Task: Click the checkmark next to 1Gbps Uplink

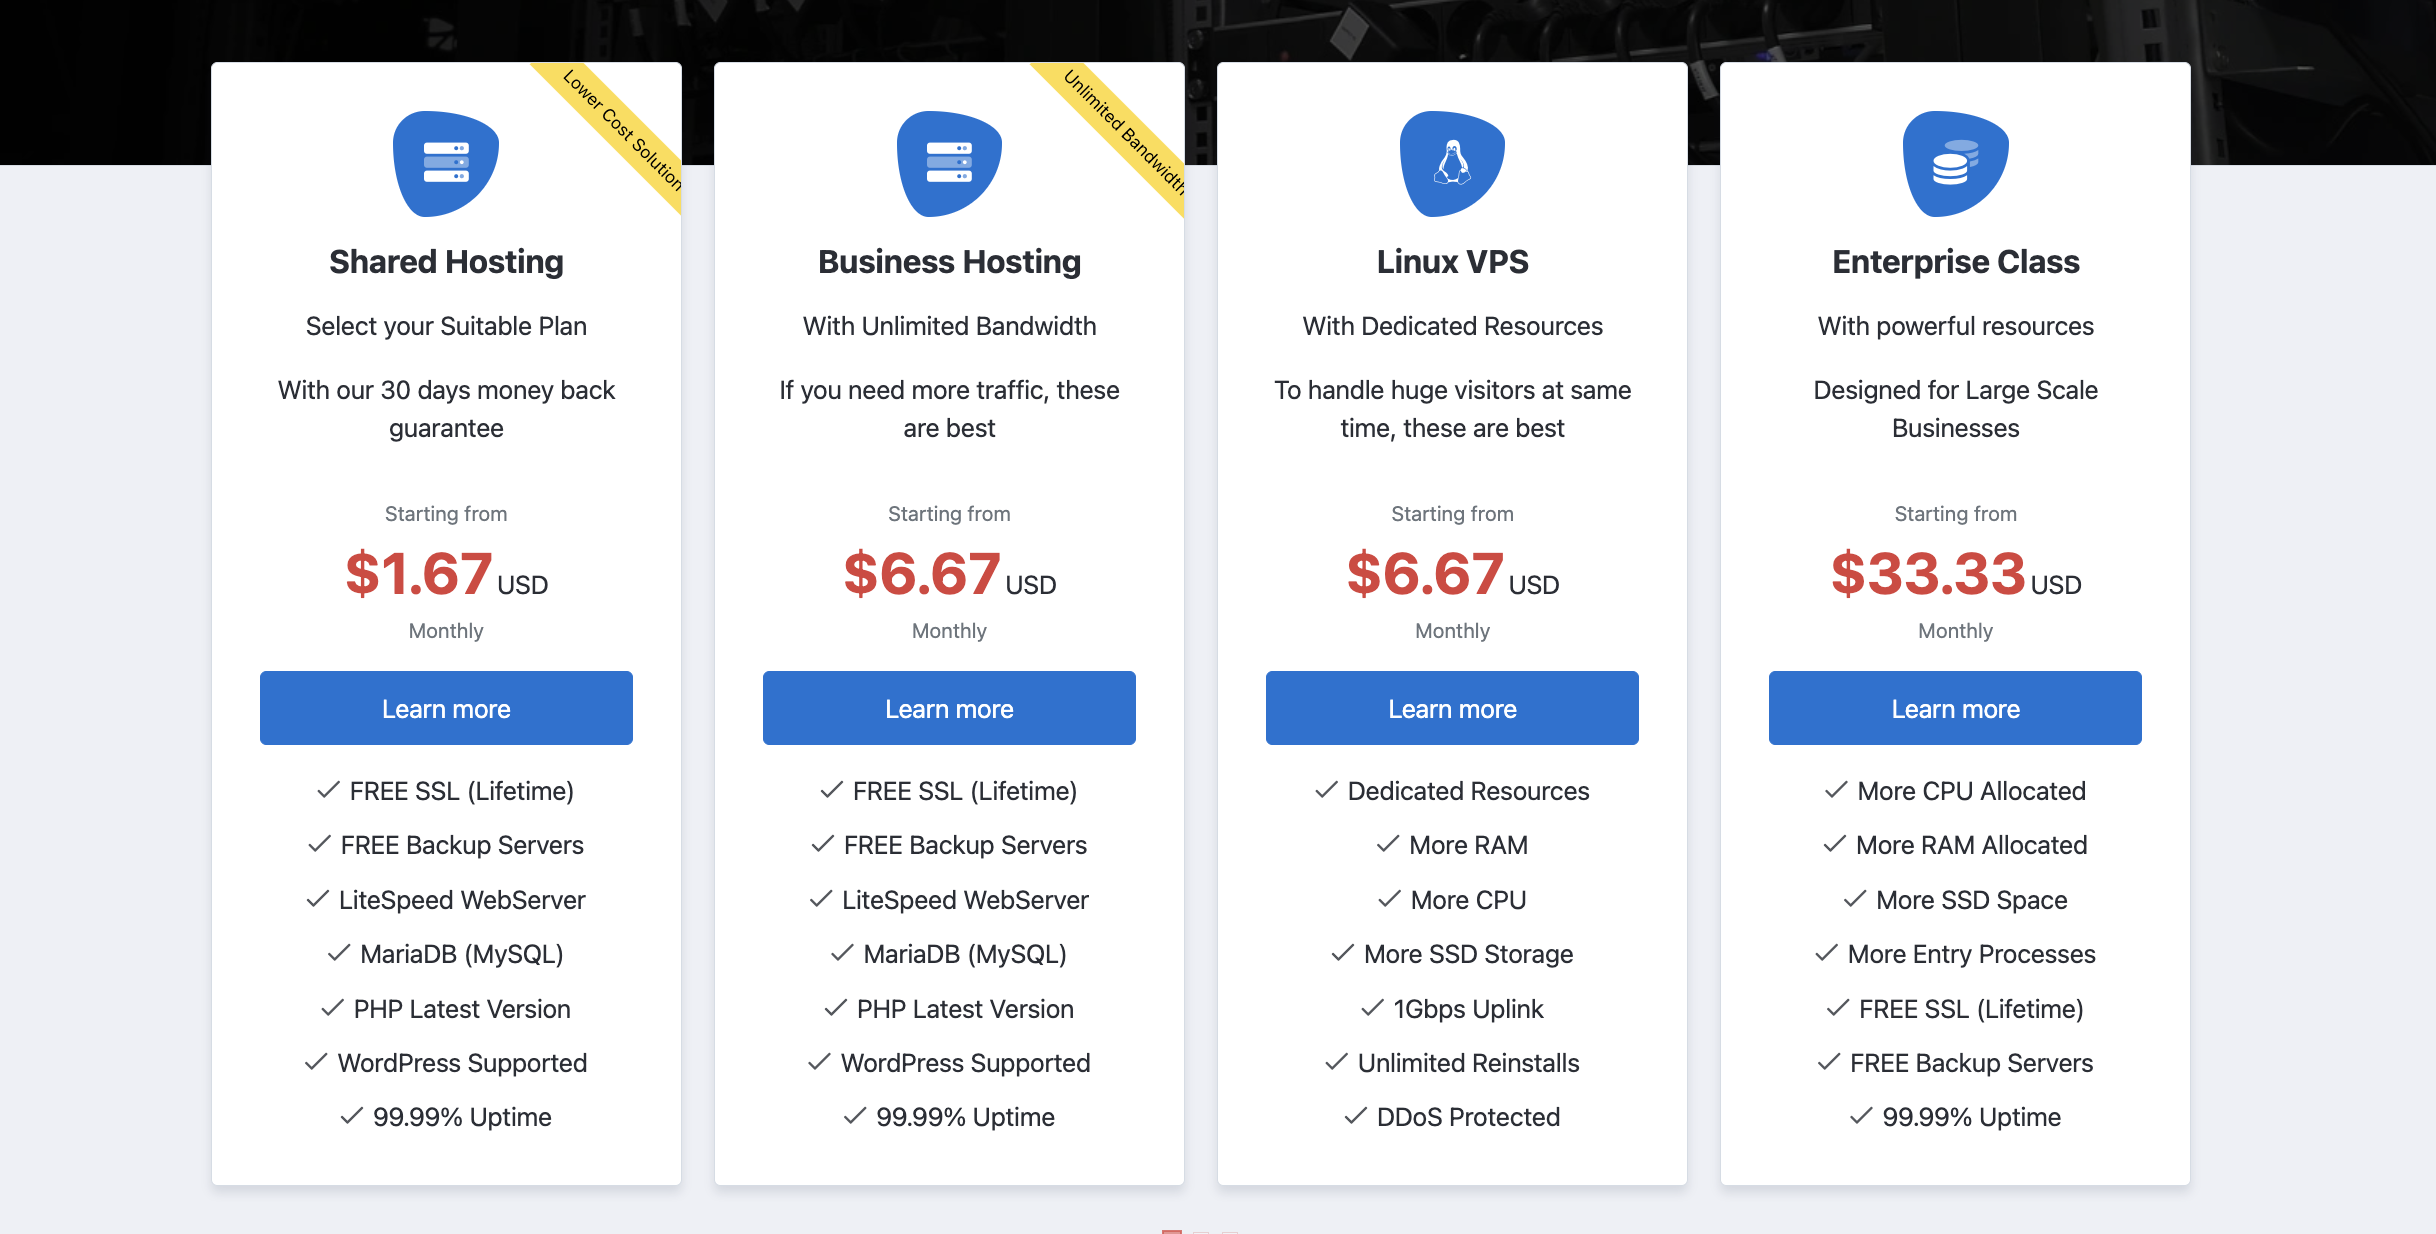Action: tap(1372, 1008)
